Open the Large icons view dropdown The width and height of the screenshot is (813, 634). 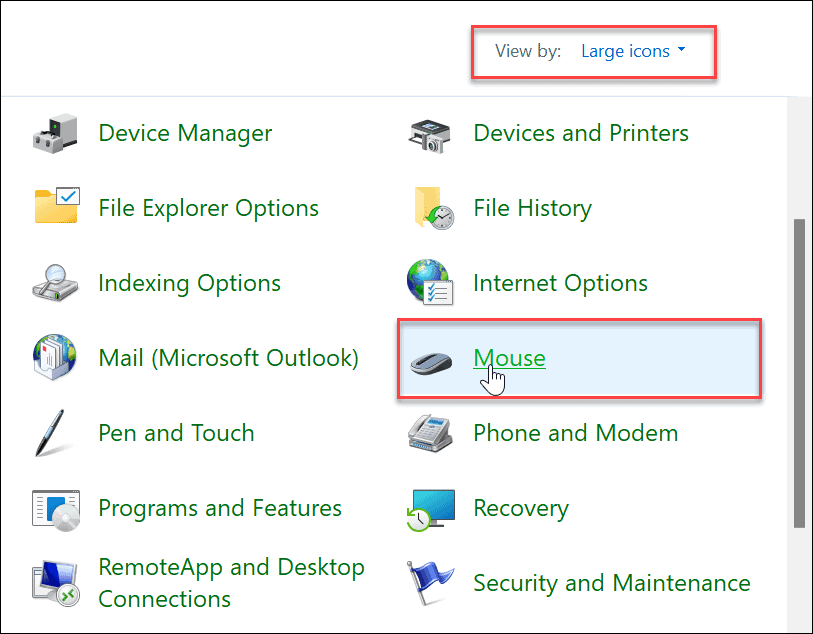(x=625, y=51)
